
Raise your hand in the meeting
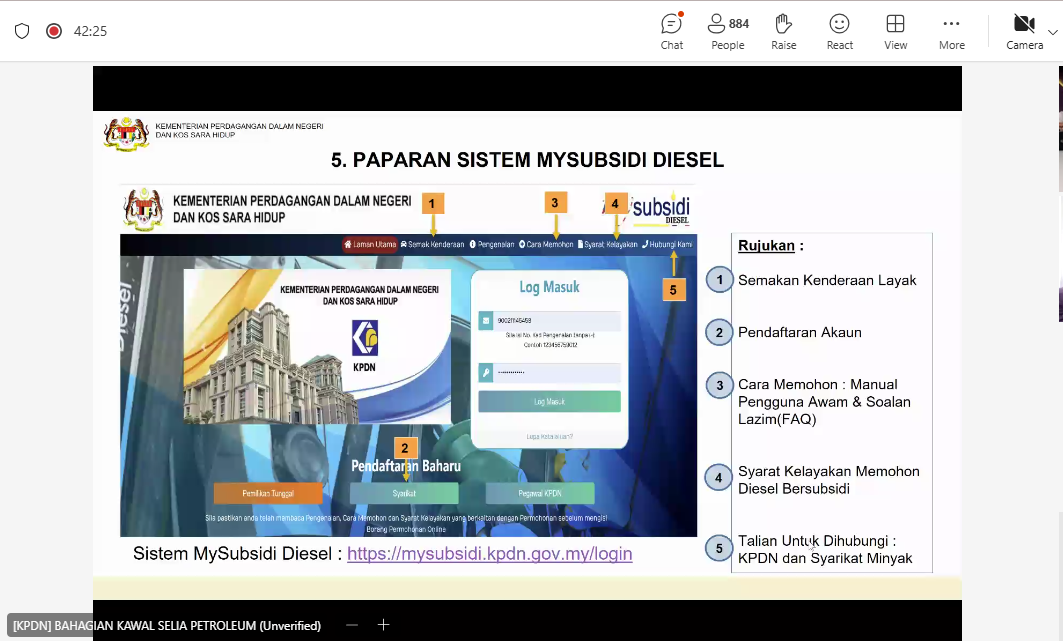[x=783, y=30]
